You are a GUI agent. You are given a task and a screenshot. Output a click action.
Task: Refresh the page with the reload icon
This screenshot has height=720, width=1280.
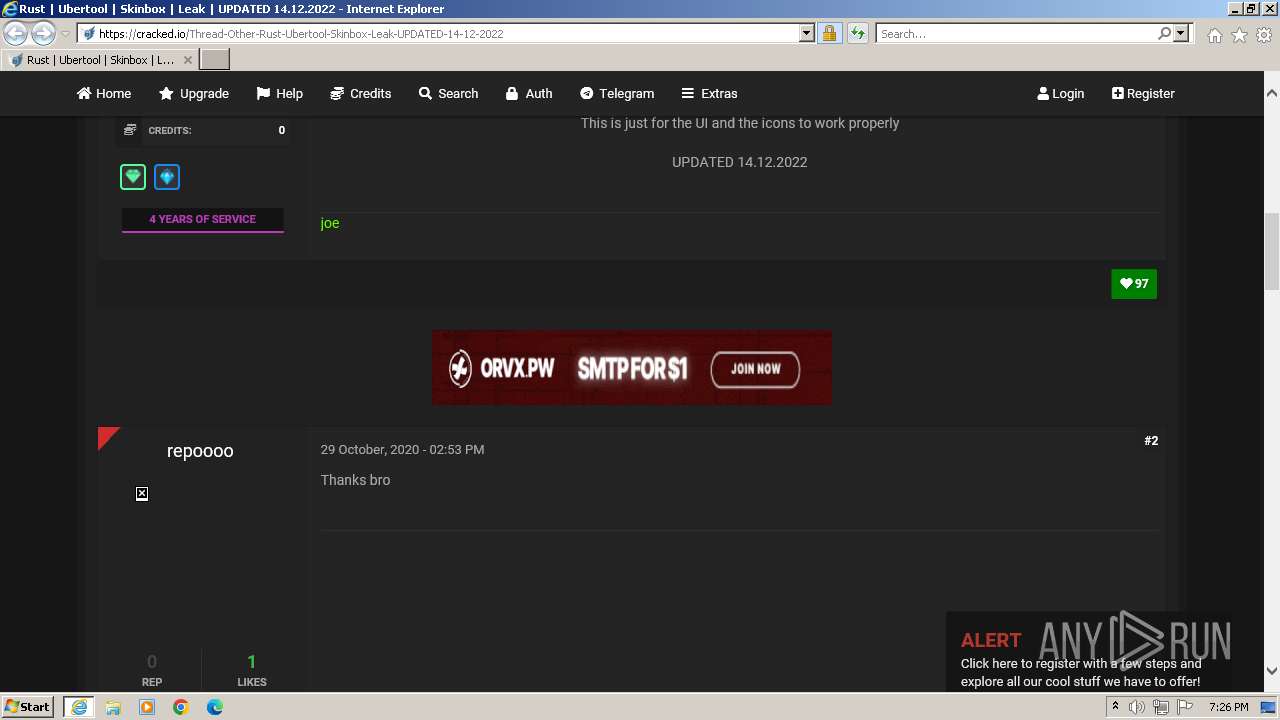click(858, 33)
